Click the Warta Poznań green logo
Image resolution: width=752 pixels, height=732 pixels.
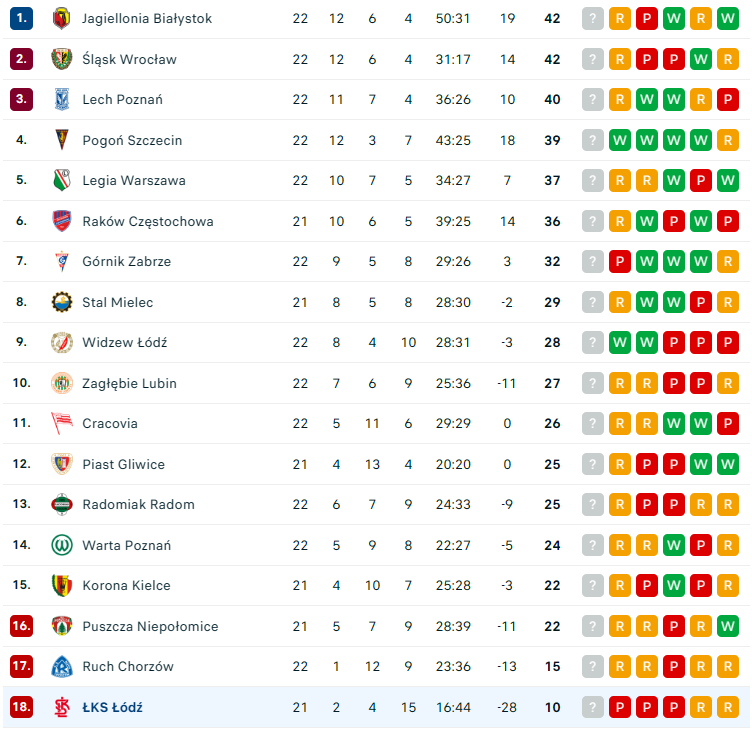click(62, 545)
